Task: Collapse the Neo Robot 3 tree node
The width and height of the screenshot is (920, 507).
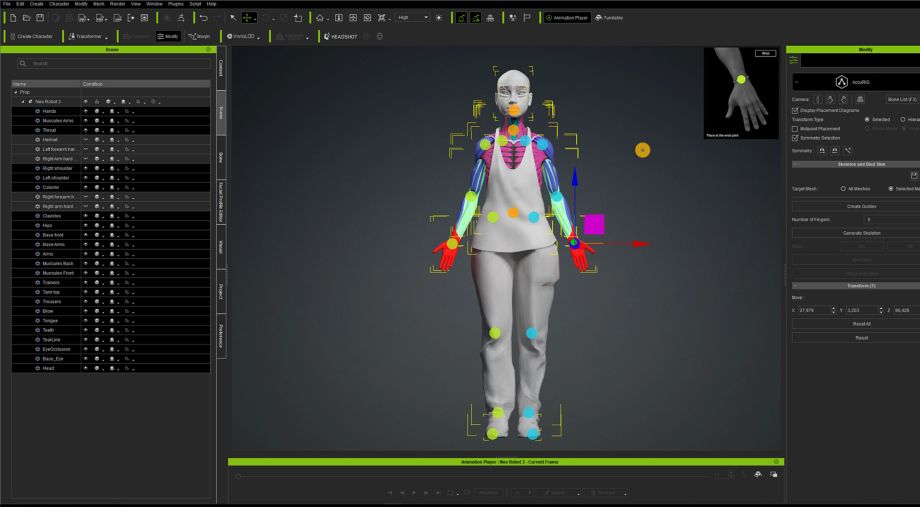Action: tap(23, 102)
